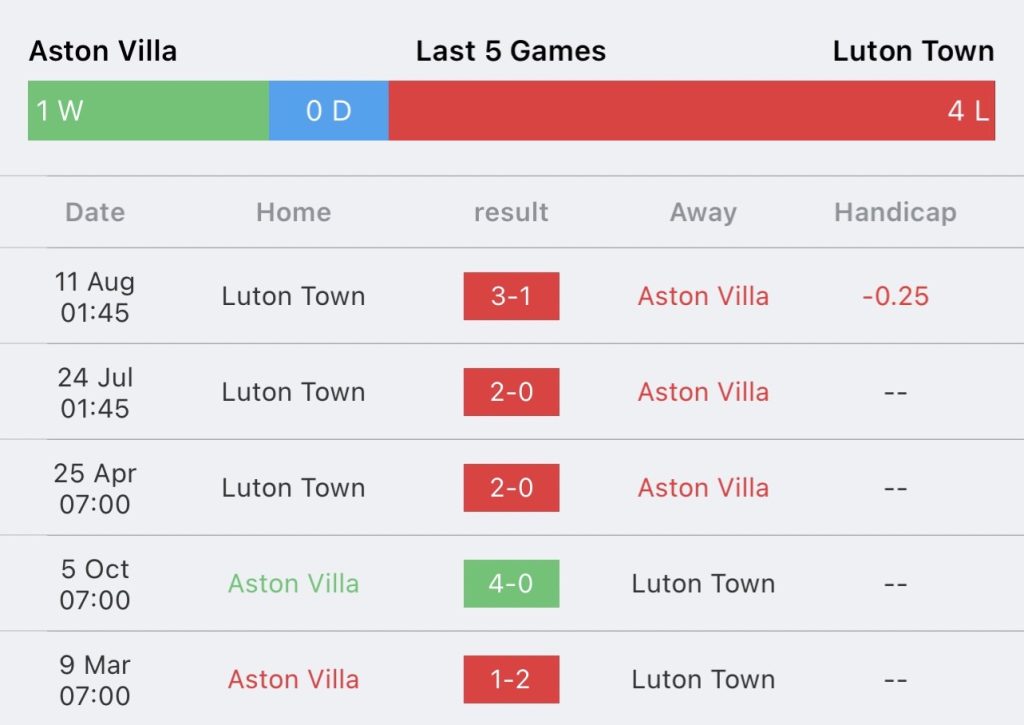The height and width of the screenshot is (725, 1024).
Task: Click the Aston Villa header team name
Action: [103, 51]
